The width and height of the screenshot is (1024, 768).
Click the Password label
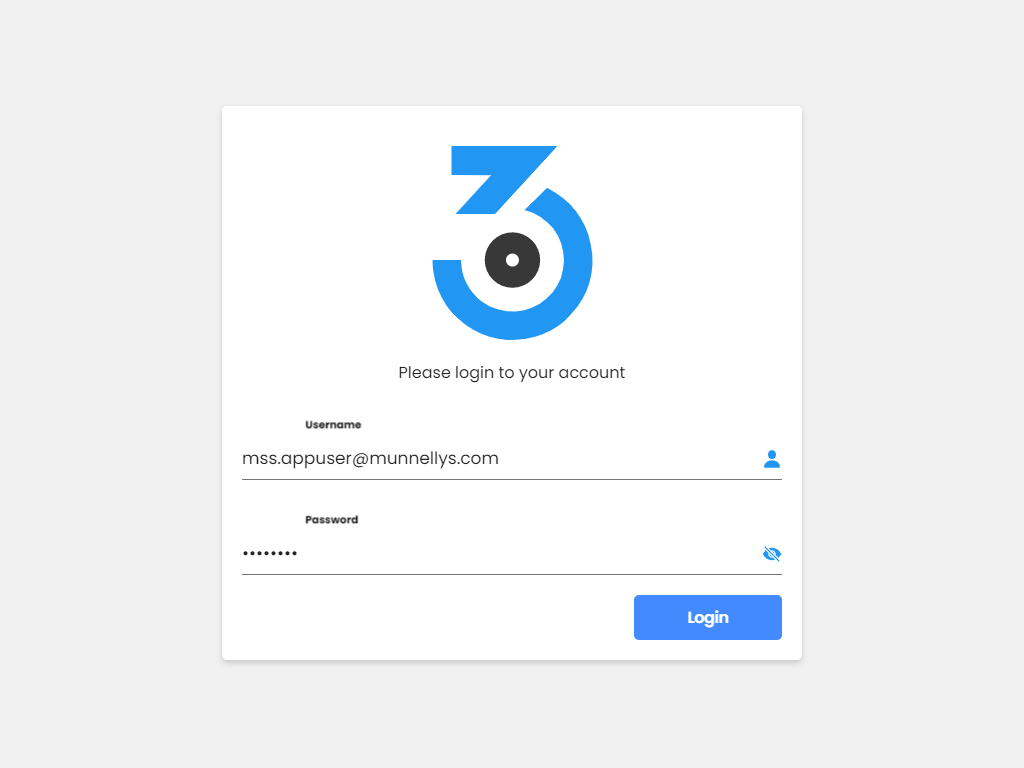(332, 520)
